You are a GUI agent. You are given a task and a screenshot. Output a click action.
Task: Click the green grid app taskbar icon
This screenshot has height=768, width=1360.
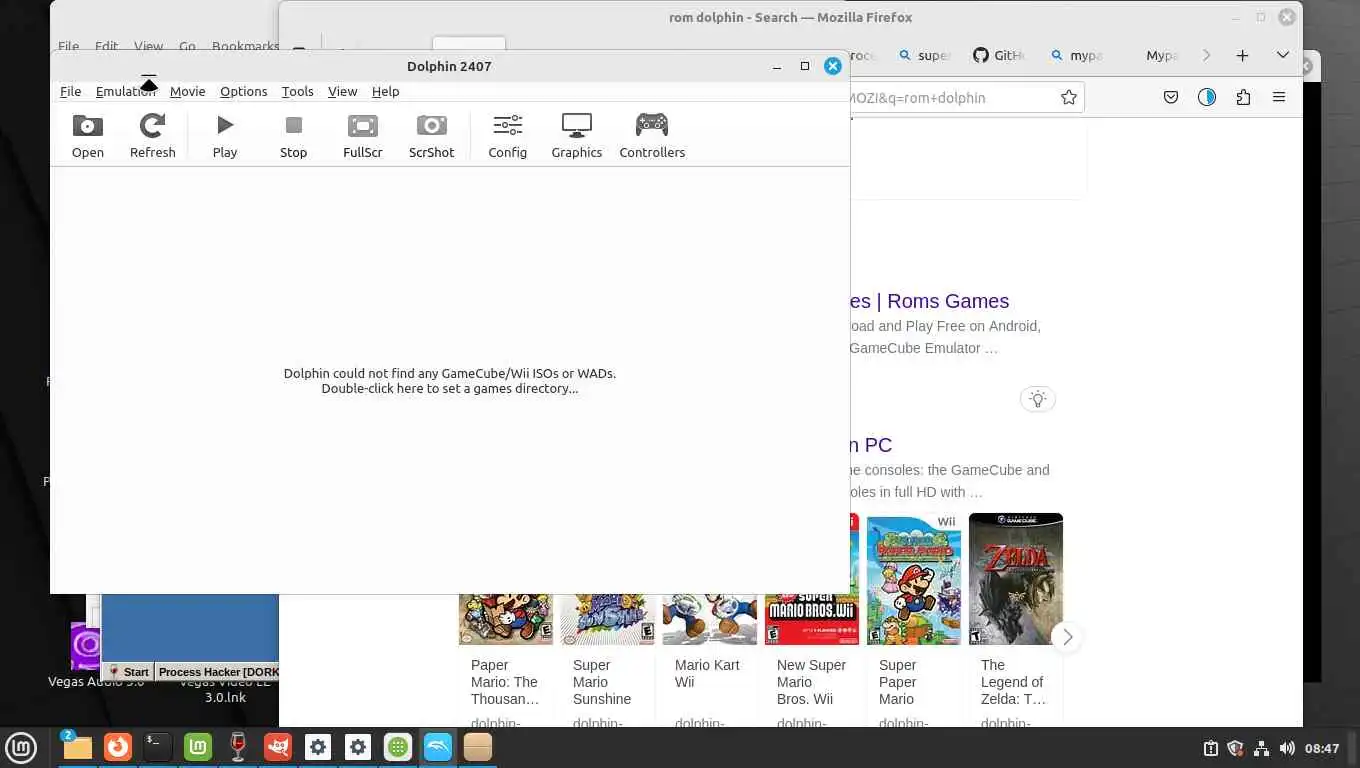pyautogui.click(x=398, y=747)
